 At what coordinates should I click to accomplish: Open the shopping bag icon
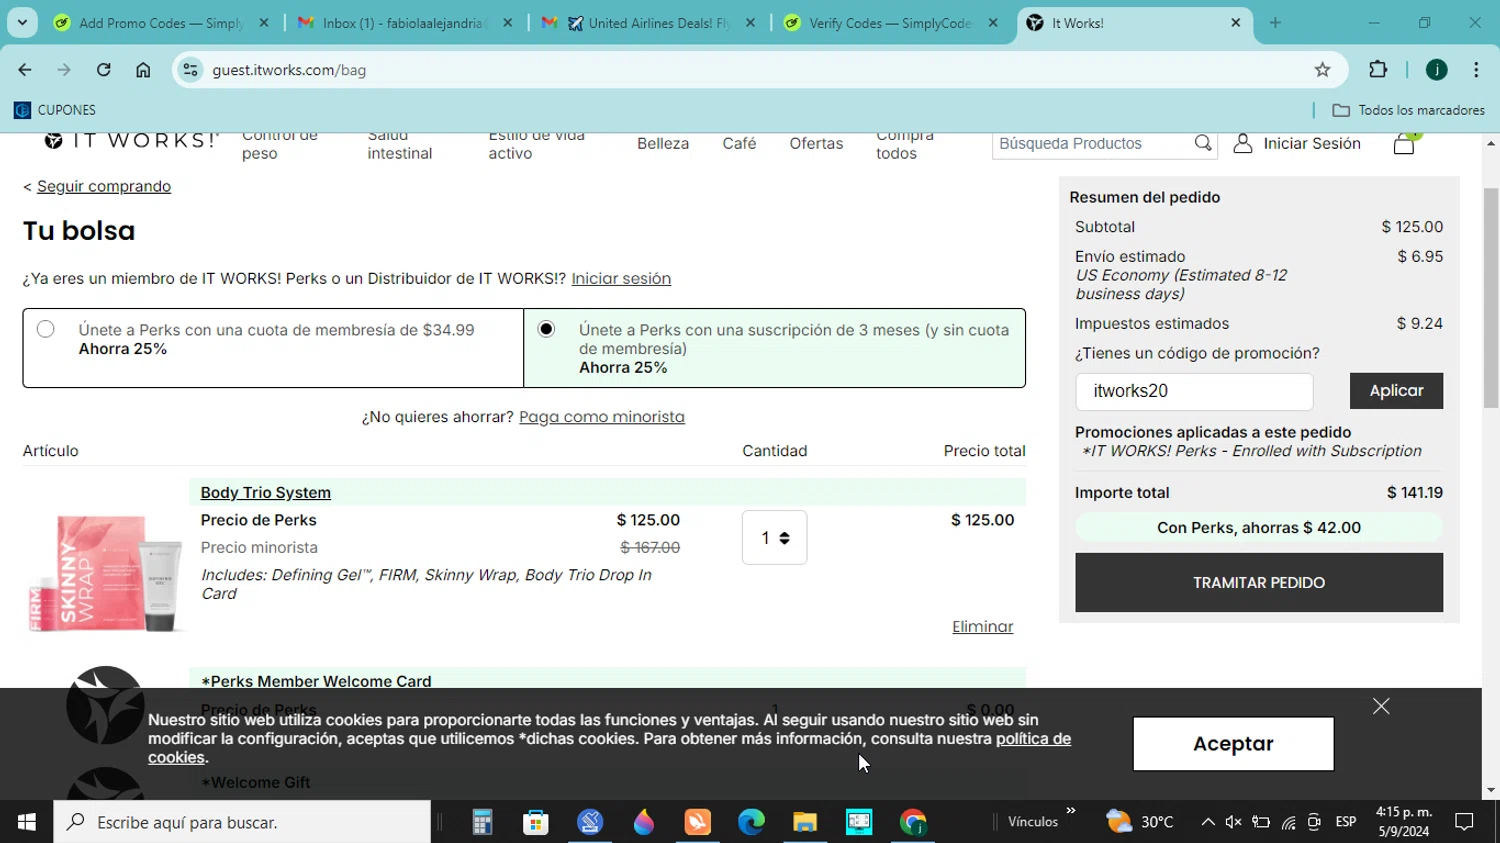tap(1404, 144)
